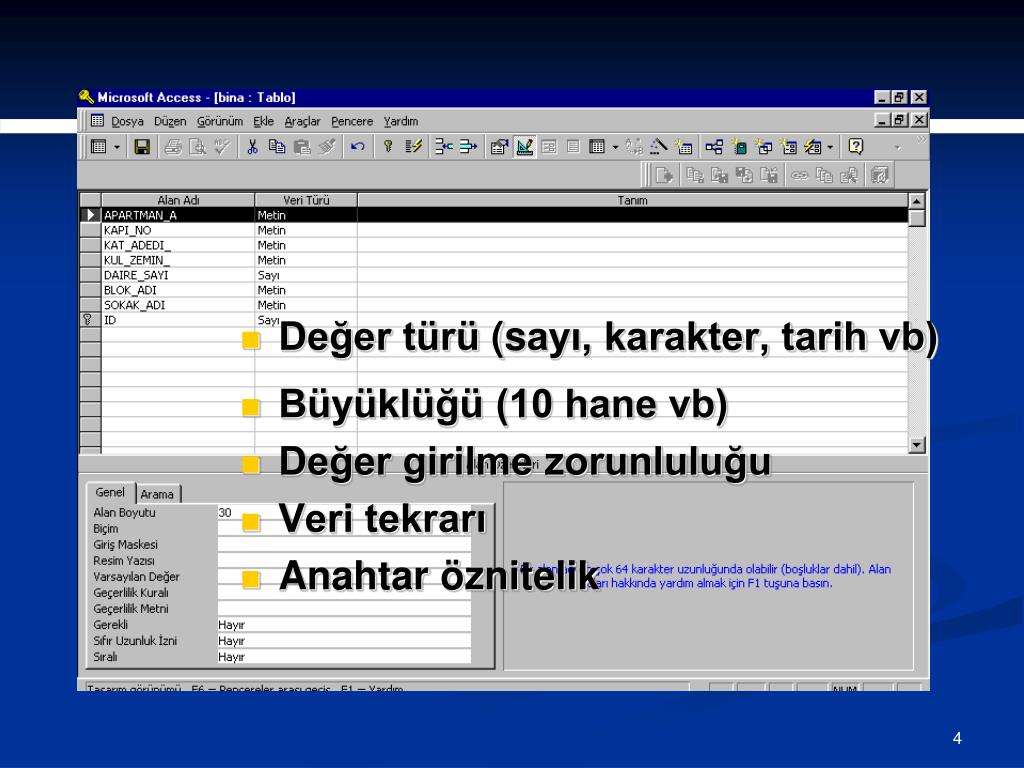
Task: Click the row selector arrow for APARTMAN_A
Action: [90, 215]
